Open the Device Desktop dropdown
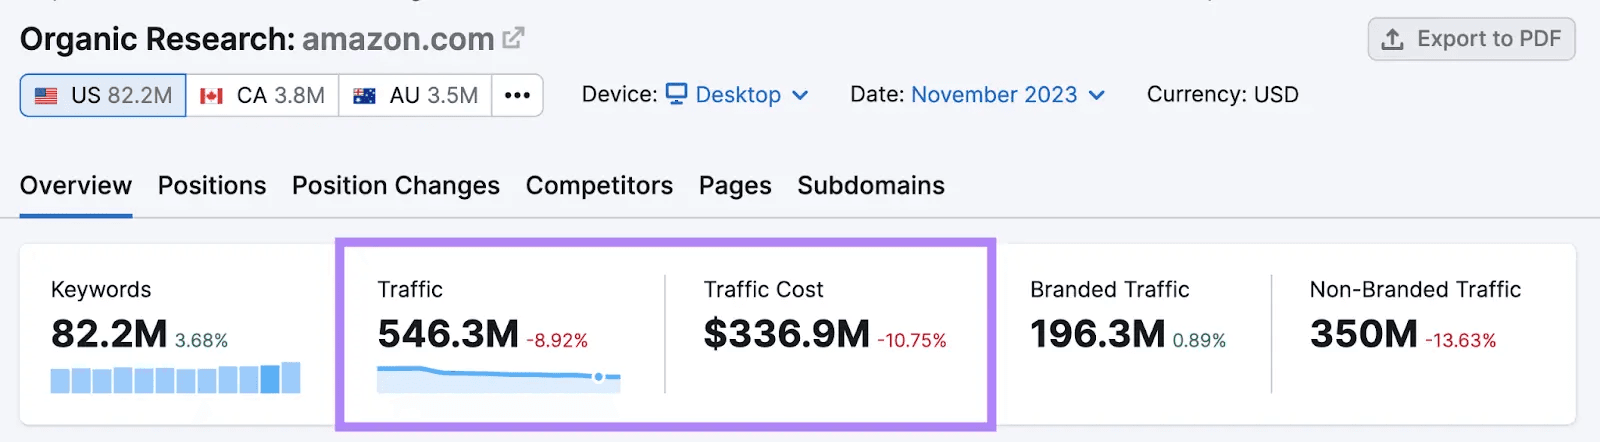 [738, 95]
